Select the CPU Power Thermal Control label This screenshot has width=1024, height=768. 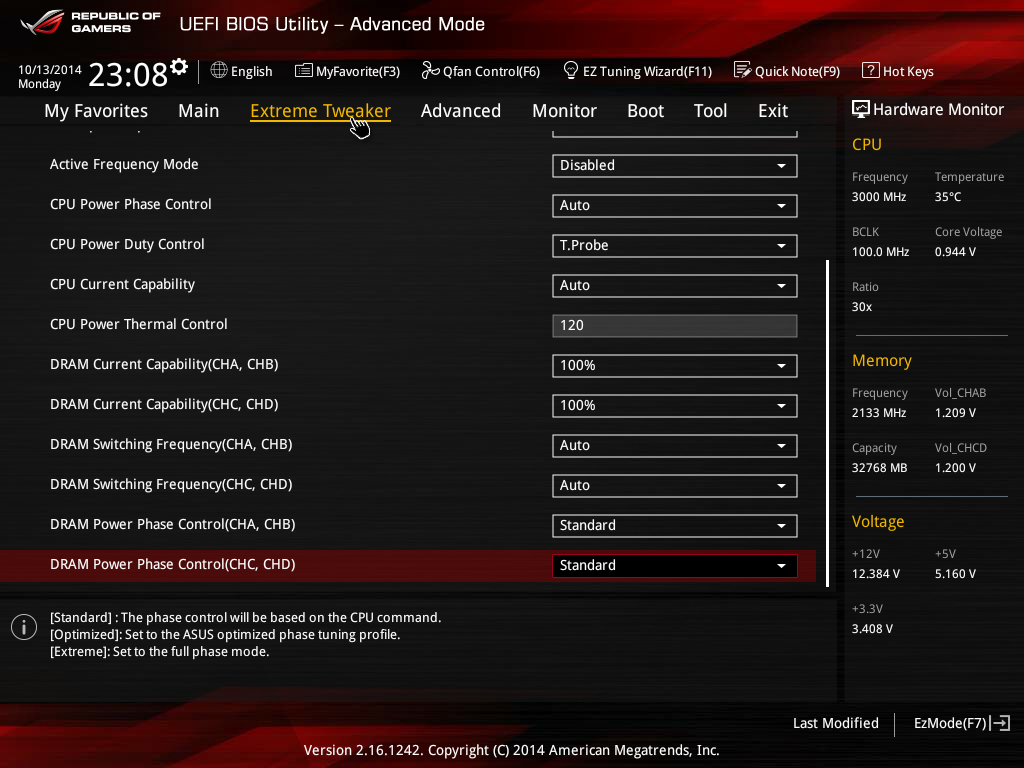pos(139,325)
